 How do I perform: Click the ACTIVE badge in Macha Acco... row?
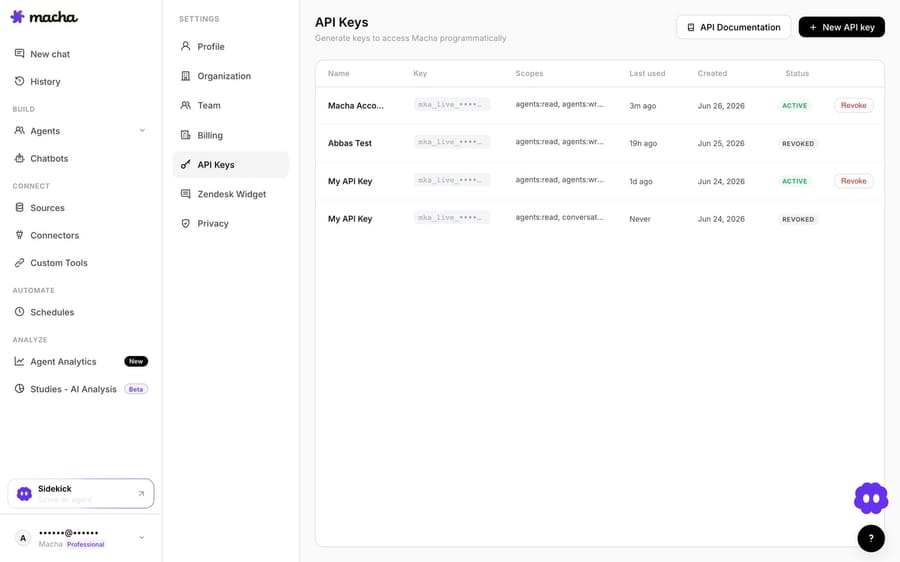click(795, 106)
